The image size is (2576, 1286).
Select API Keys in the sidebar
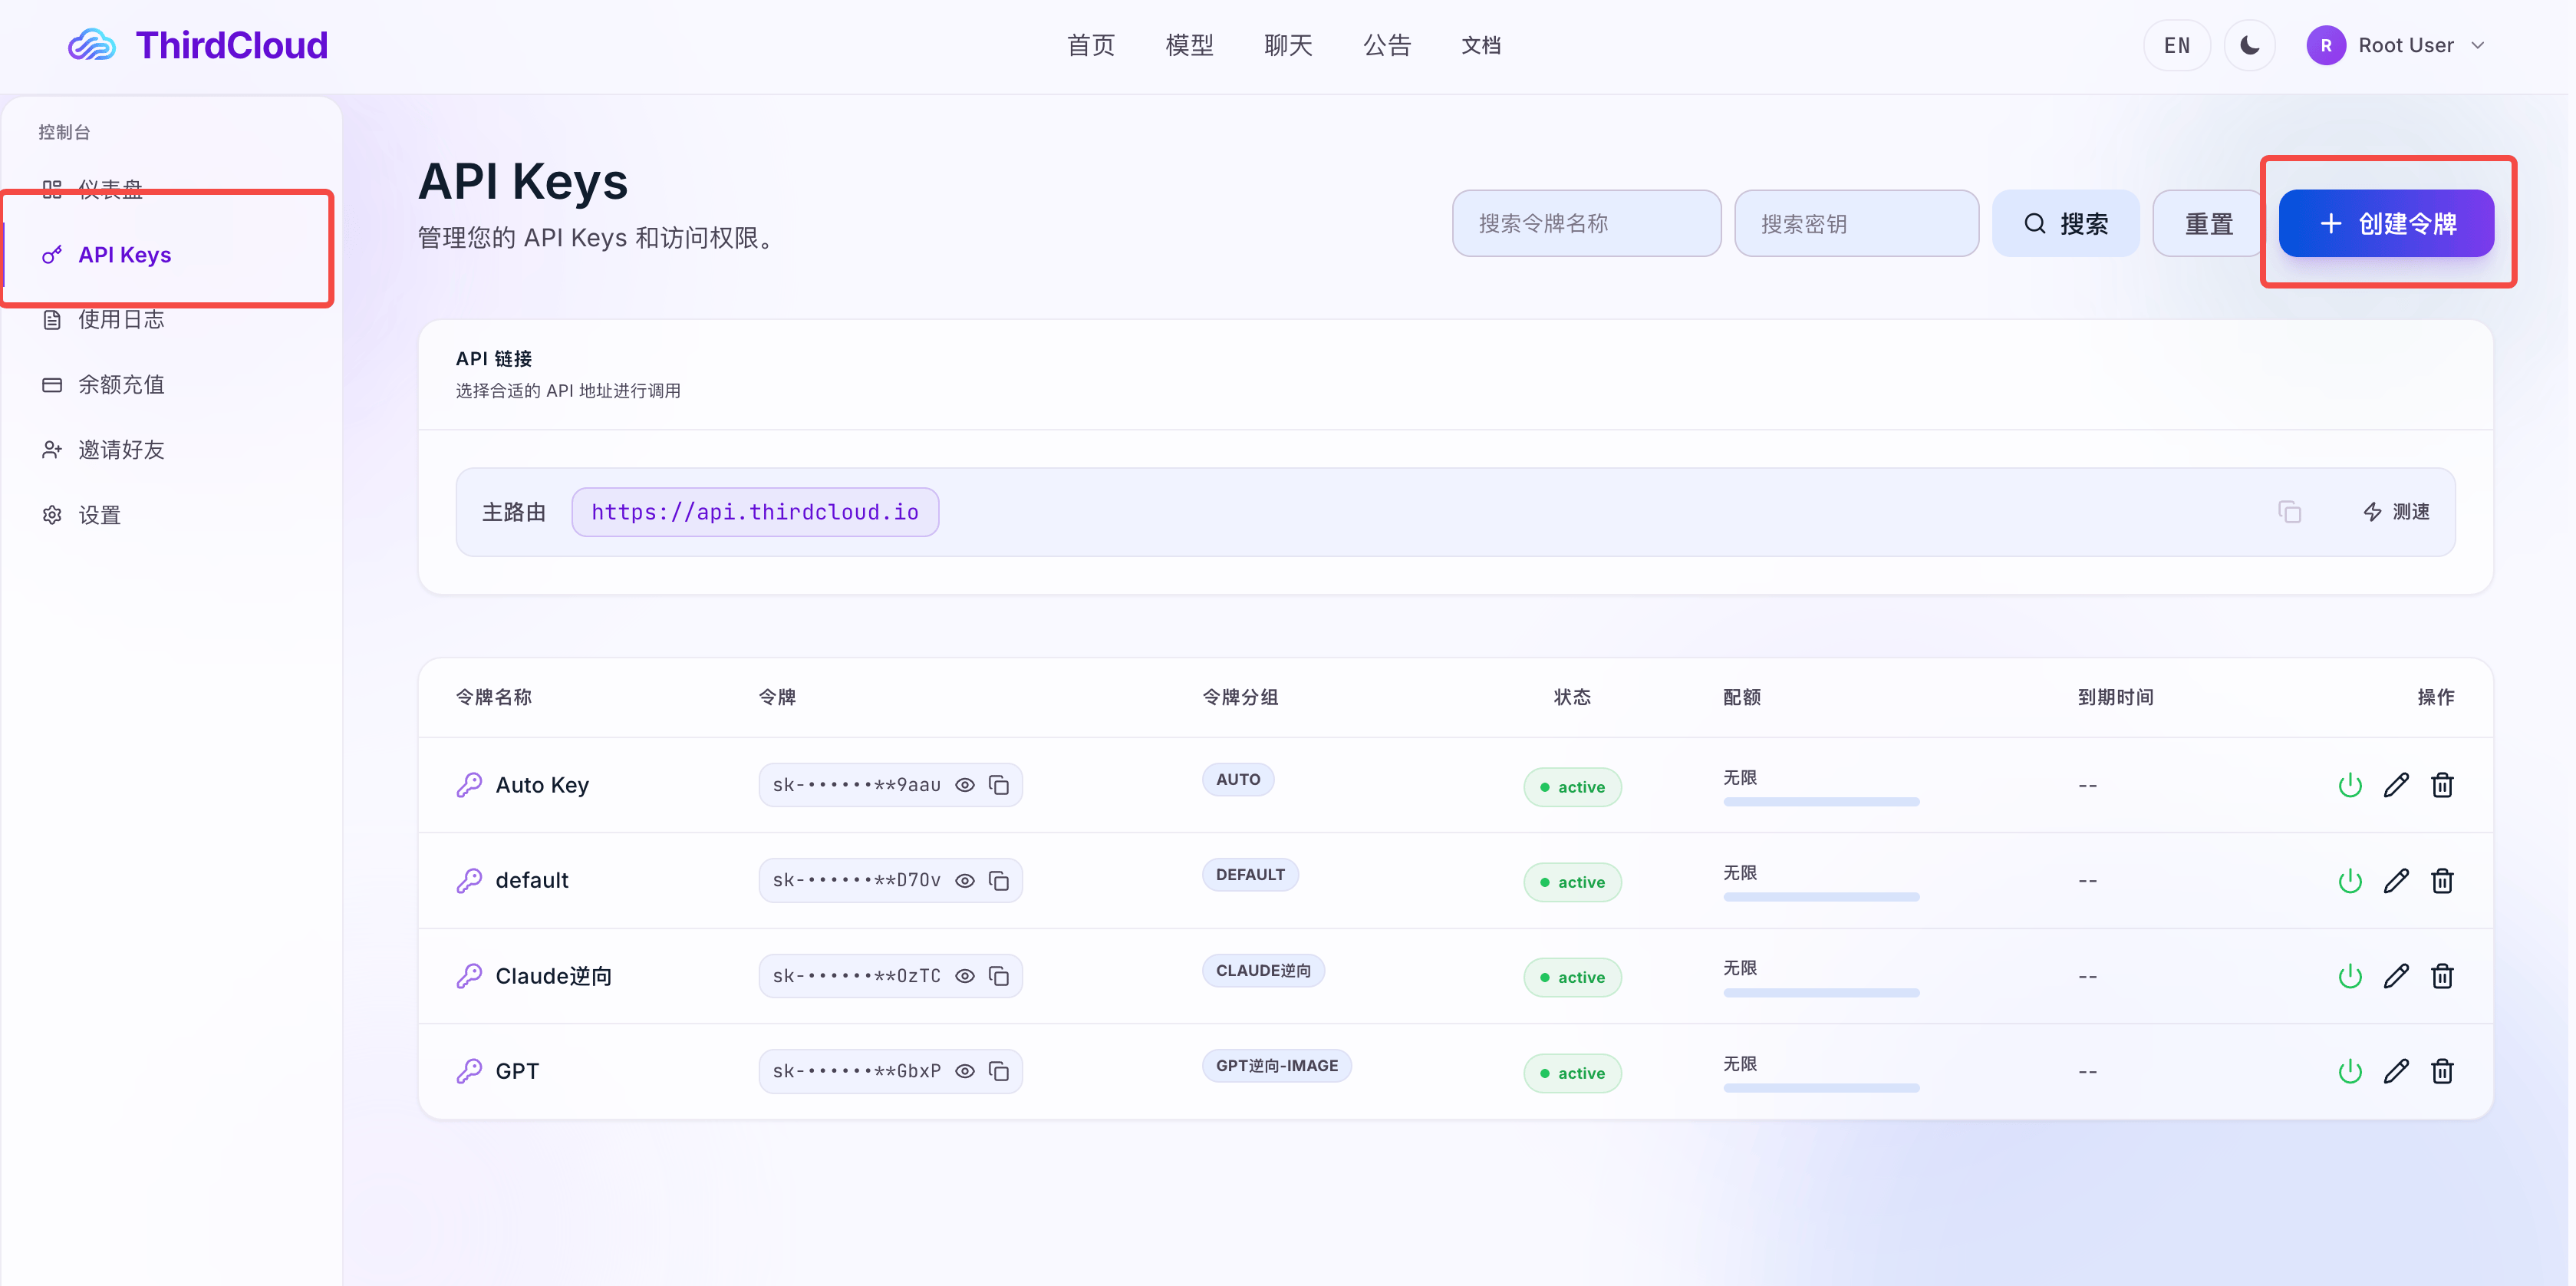point(170,254)
